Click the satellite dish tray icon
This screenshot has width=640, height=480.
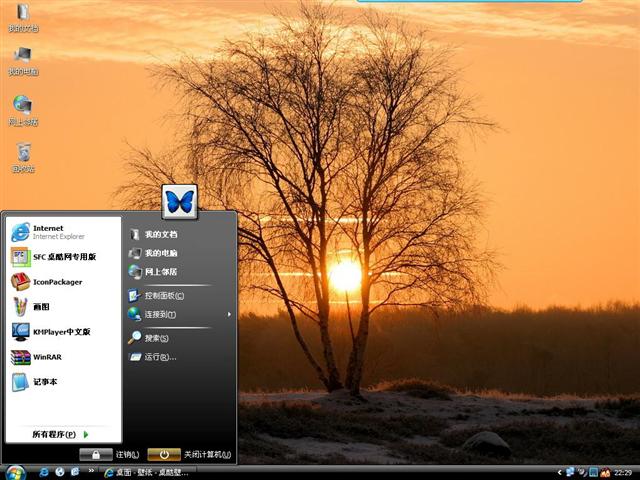tap(582, 472)
